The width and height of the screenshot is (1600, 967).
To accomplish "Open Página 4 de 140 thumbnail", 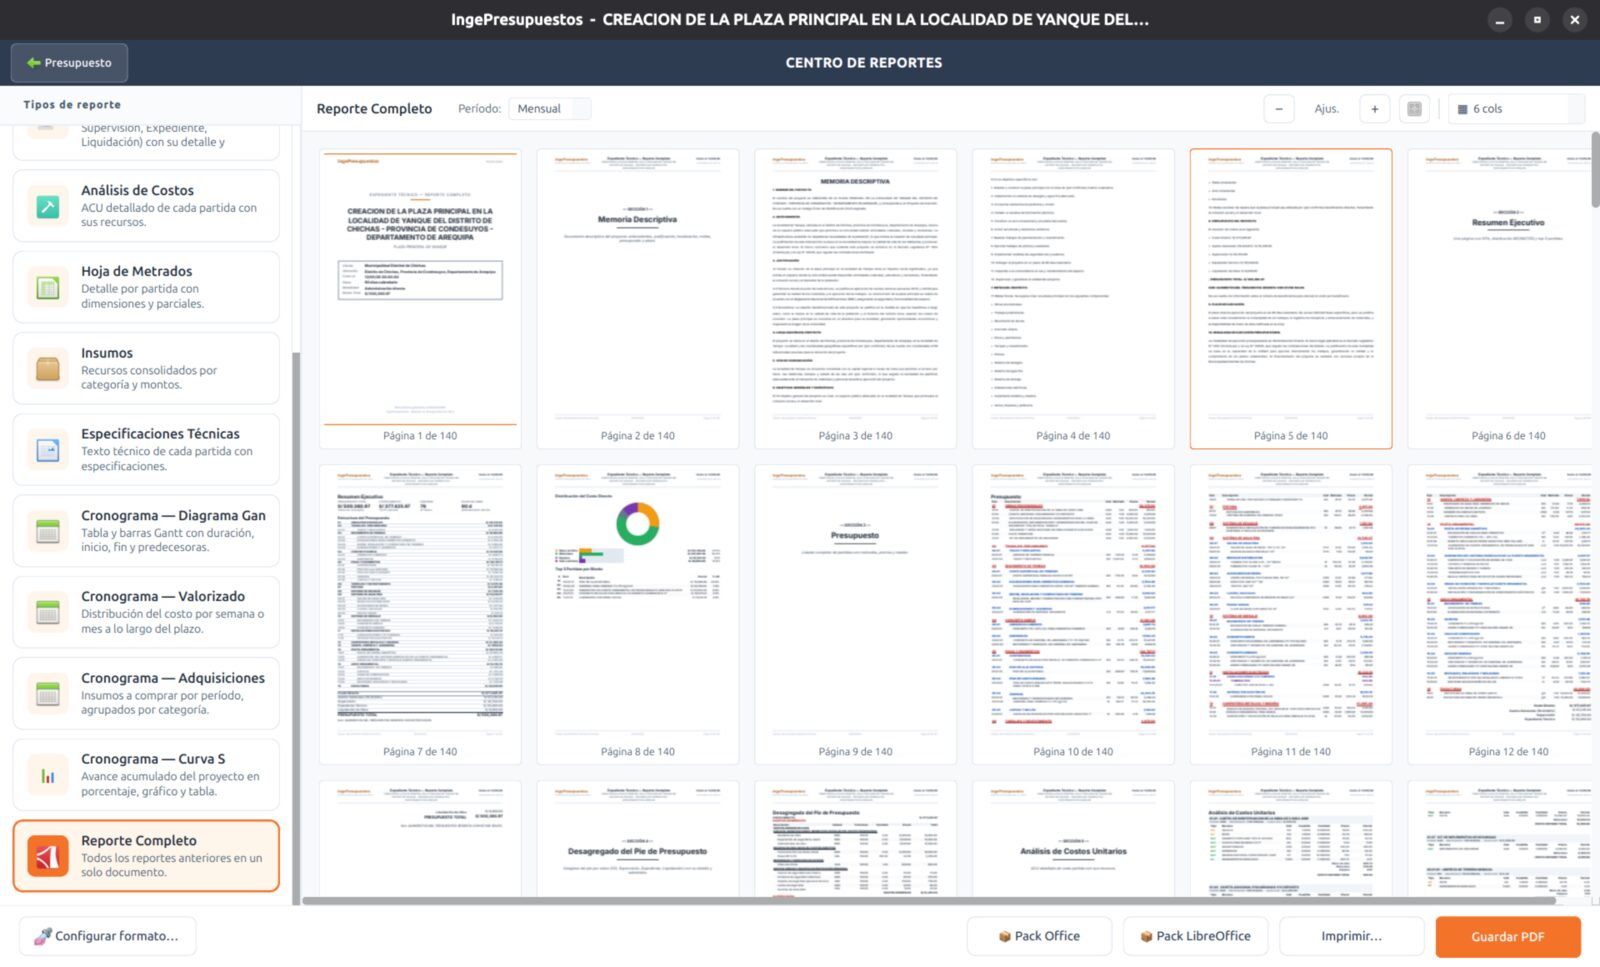I will [1073, 299].
